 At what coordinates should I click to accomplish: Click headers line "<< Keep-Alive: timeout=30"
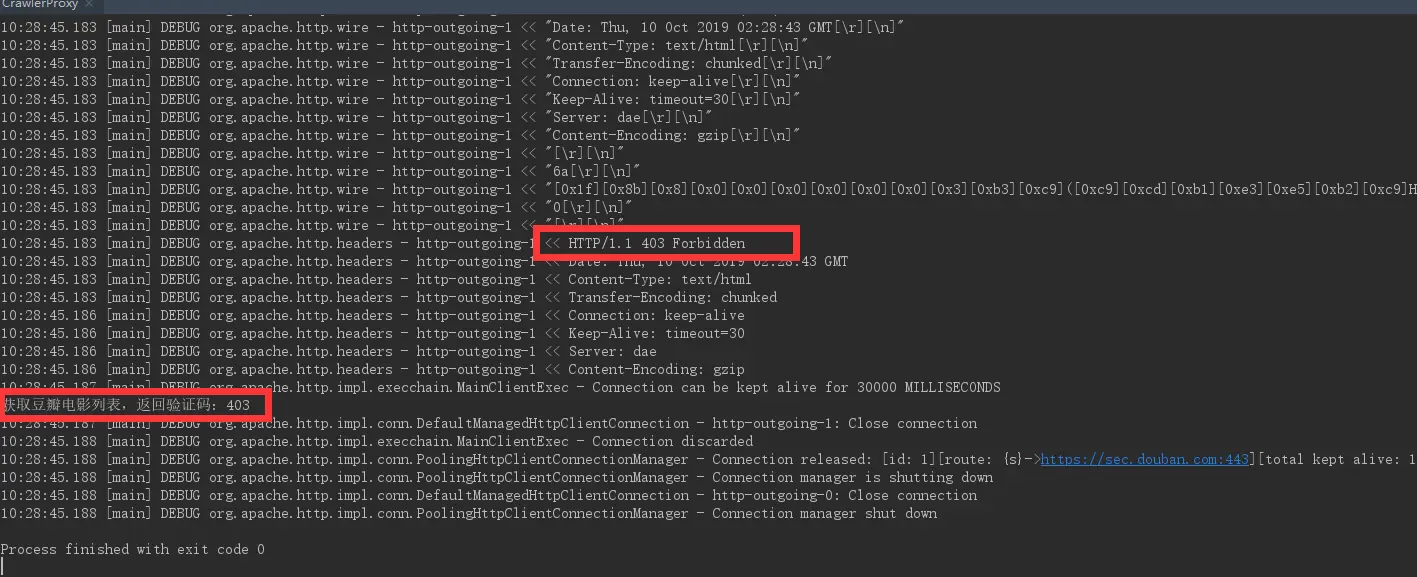point(372,333)
